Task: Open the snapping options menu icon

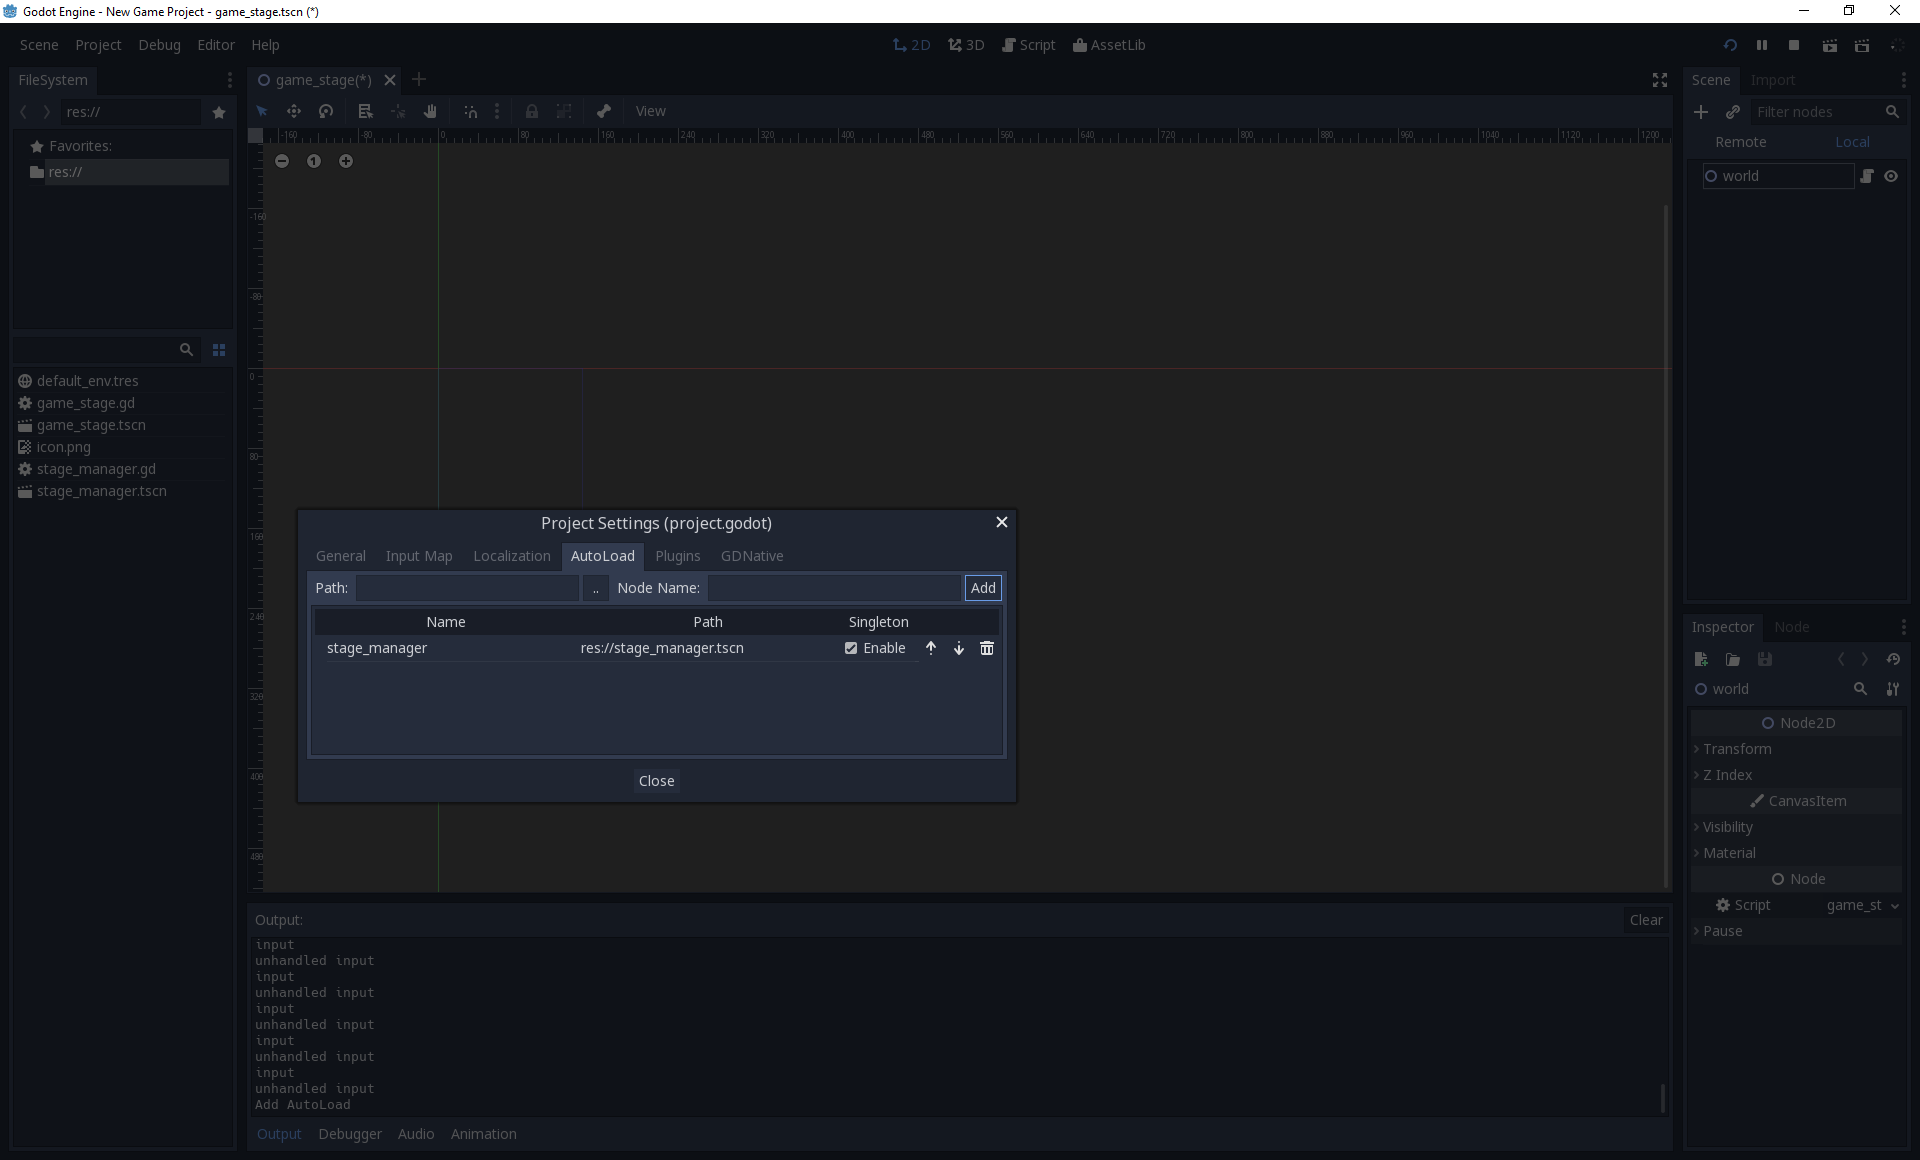Action: (x=497, y=111)
